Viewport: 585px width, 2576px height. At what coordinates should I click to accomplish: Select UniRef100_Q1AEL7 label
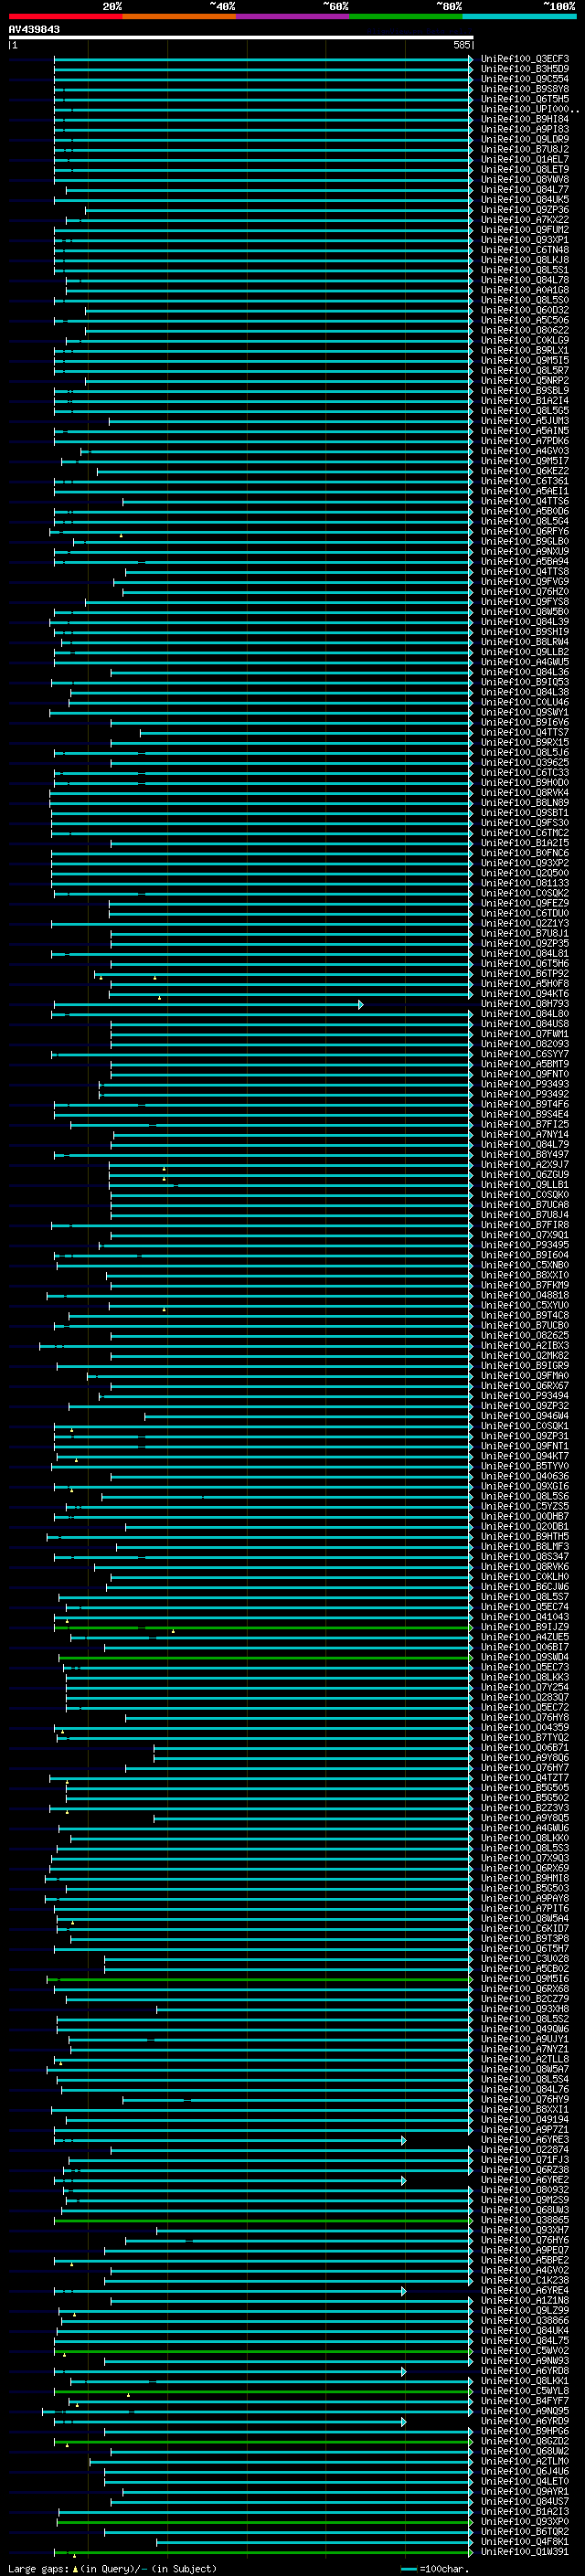[x=524, y=159]
